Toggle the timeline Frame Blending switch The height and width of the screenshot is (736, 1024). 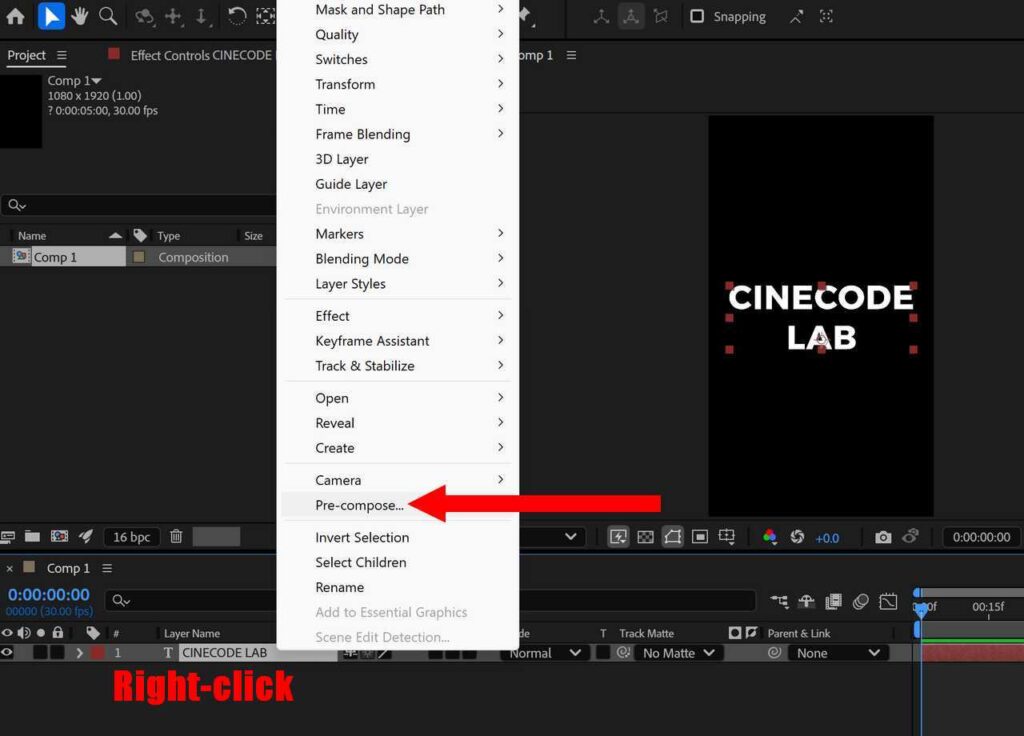(x=833, y=601)
